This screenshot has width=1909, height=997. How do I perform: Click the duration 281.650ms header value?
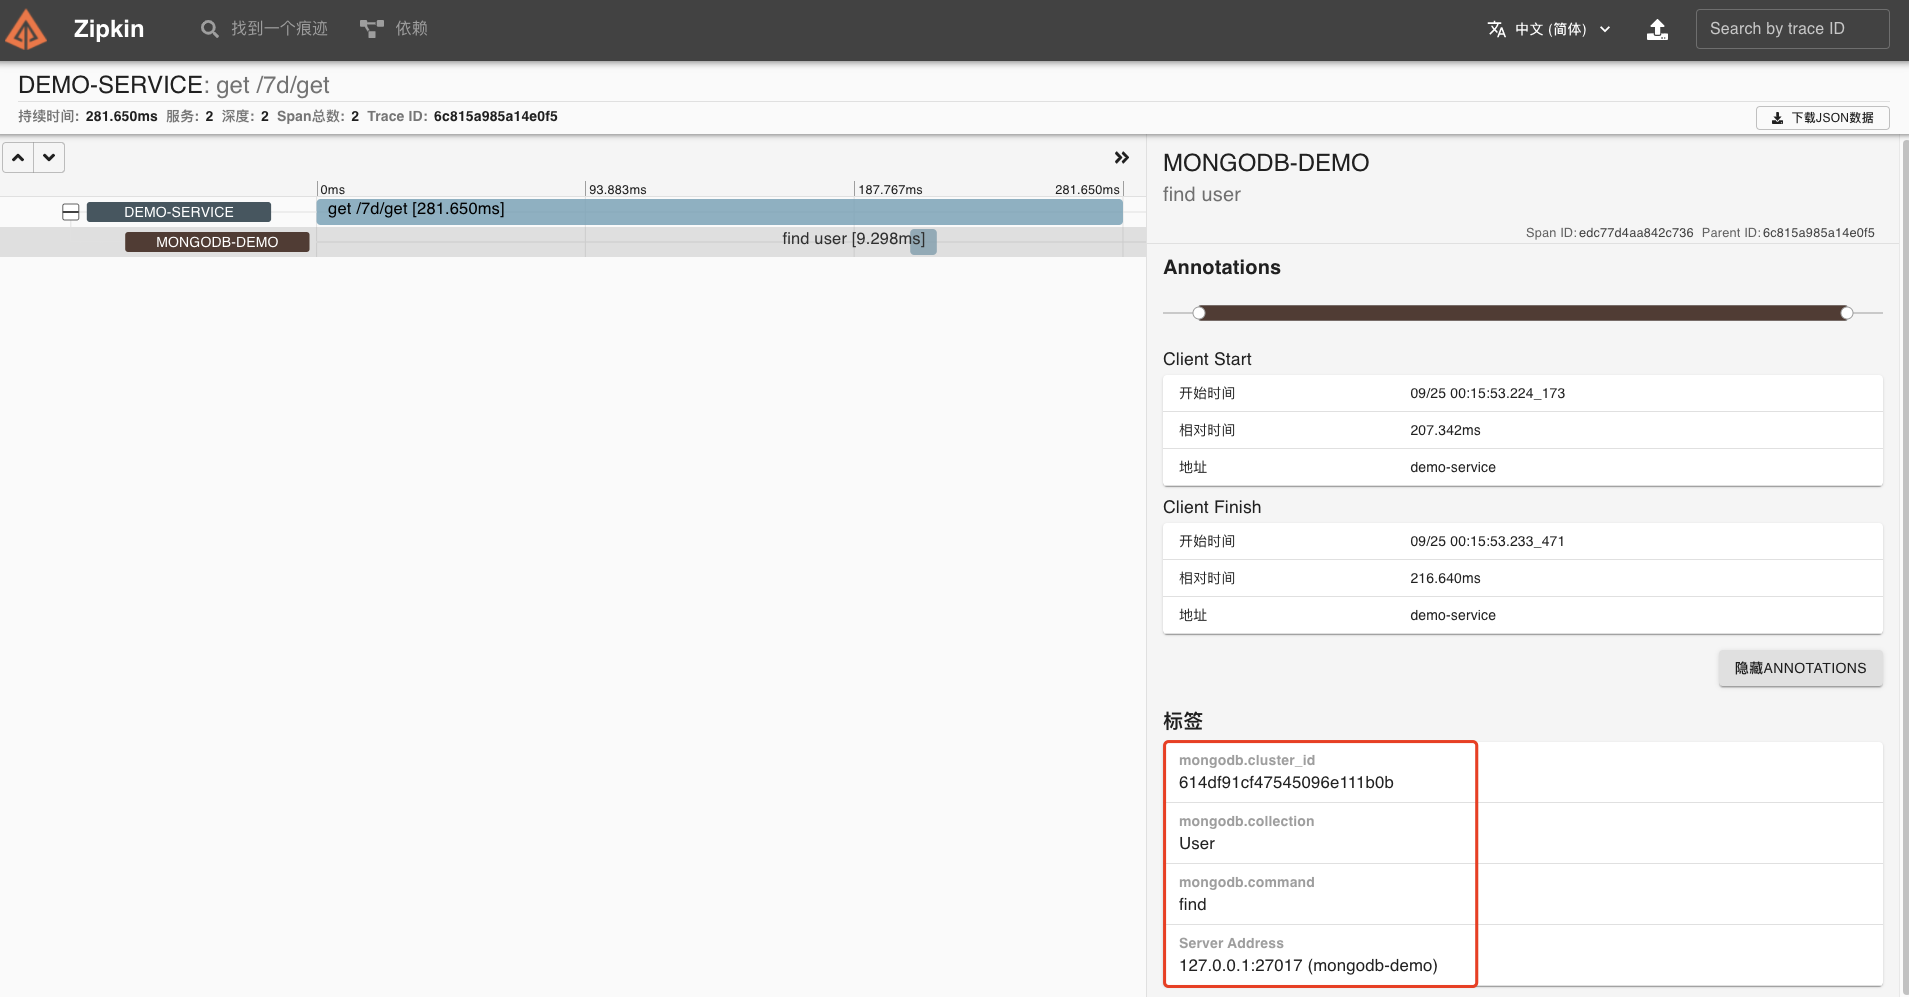point(121,116)
